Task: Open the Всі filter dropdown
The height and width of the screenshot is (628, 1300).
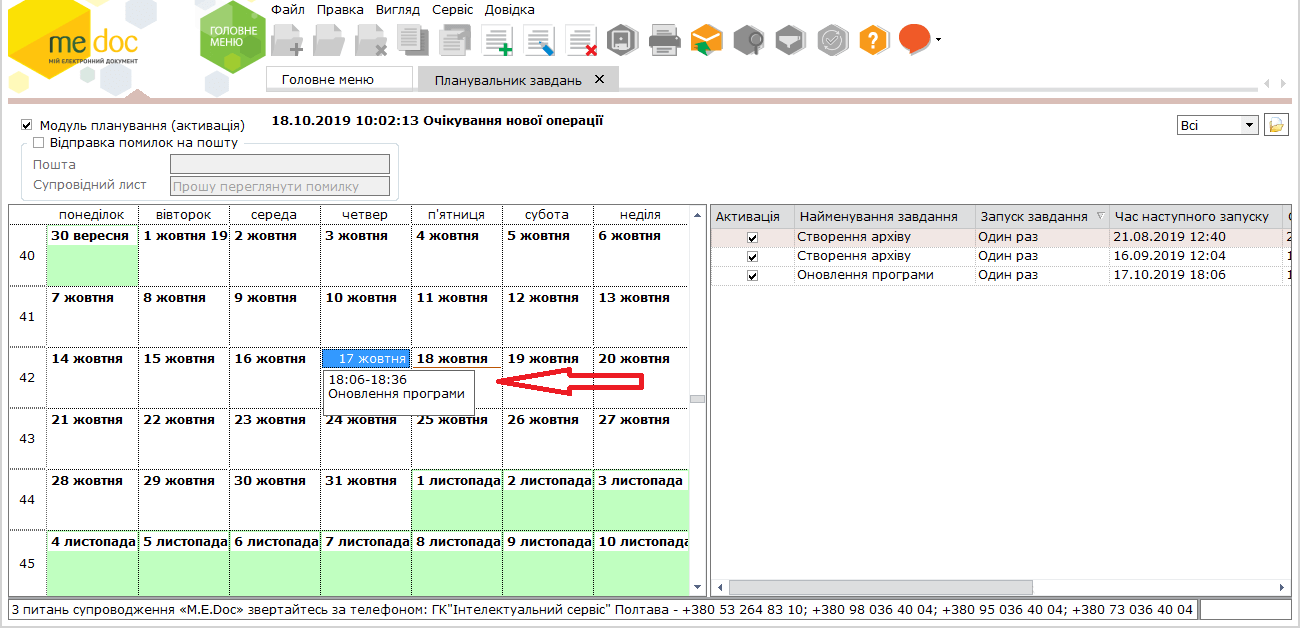Action: pyautogui.click(x=1248, y=125)
